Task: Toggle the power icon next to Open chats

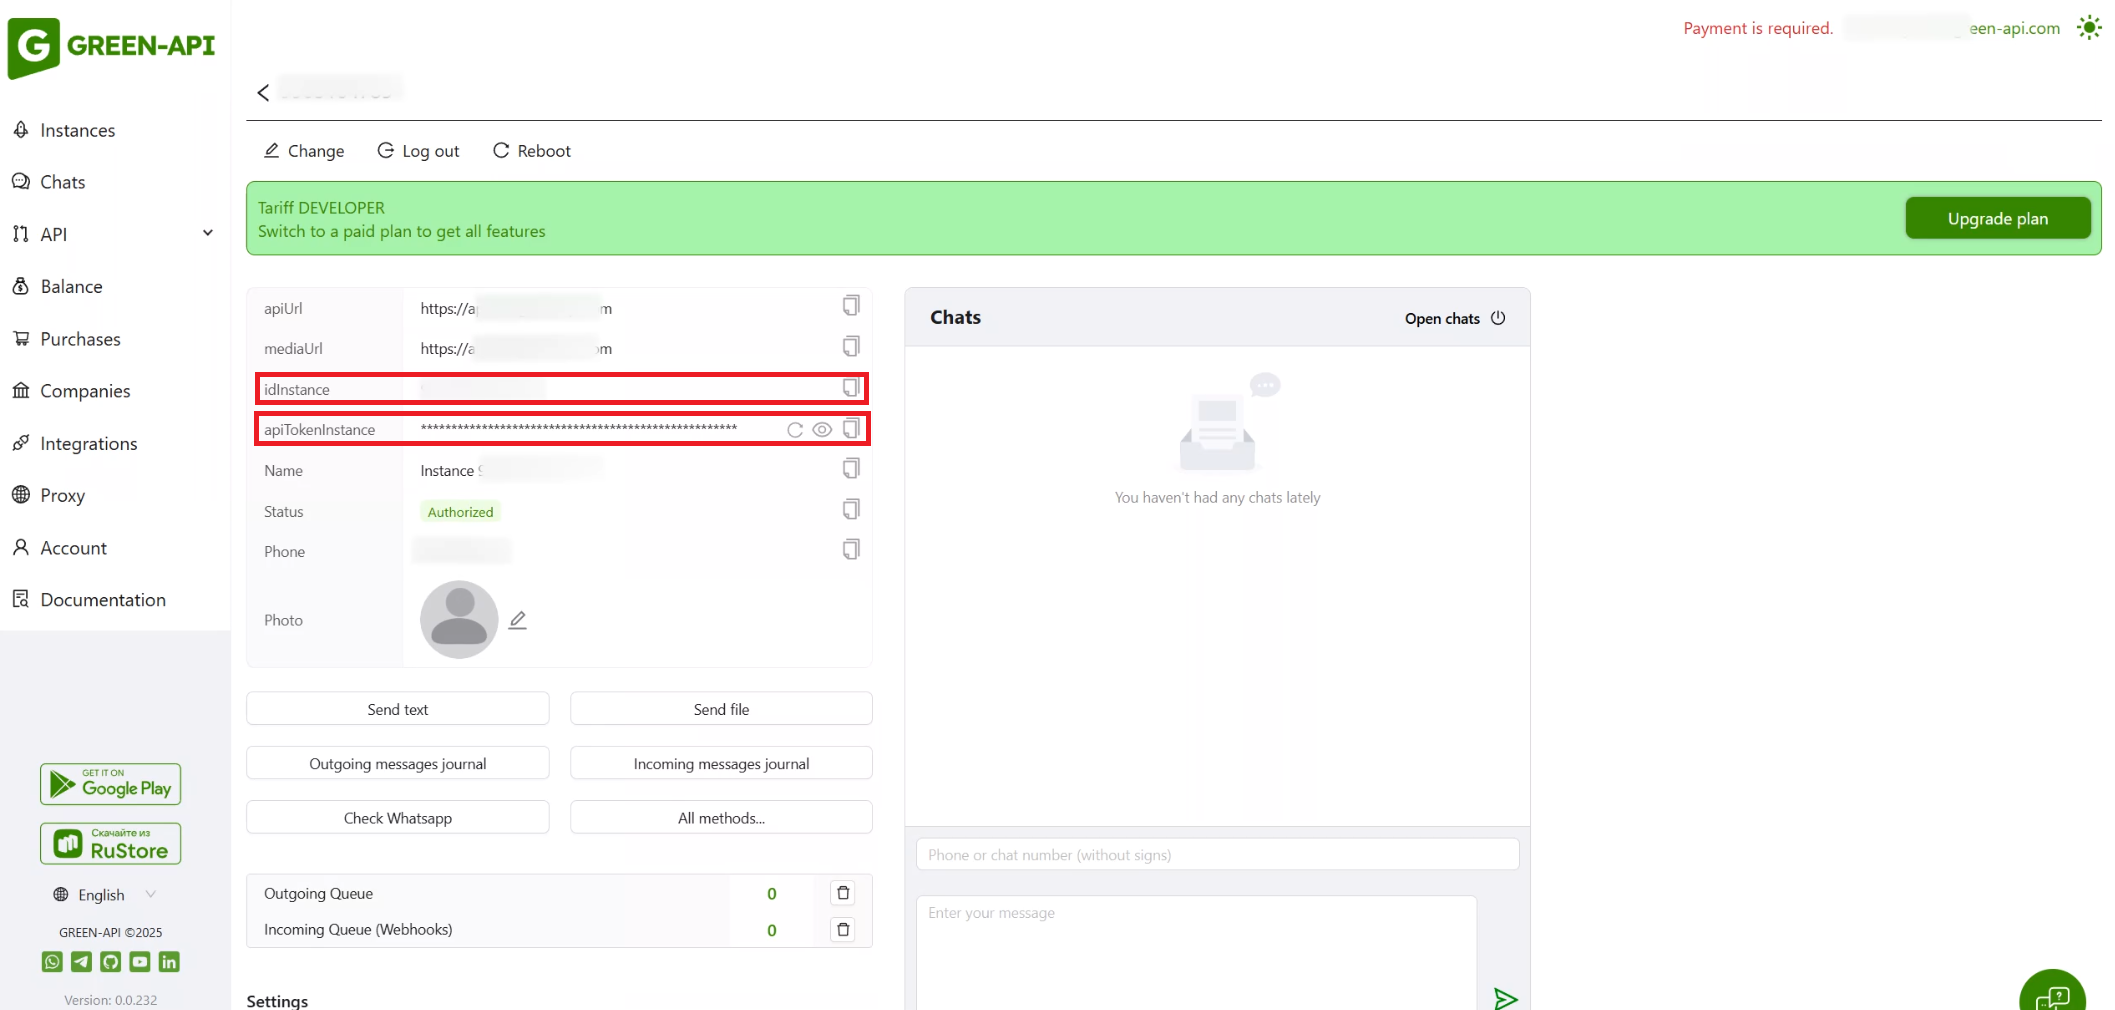Action: point(1499,318)
